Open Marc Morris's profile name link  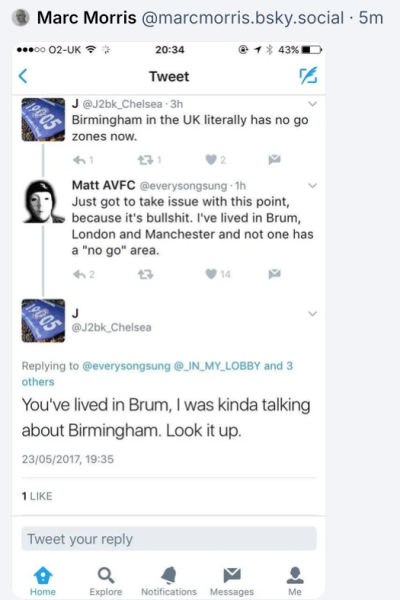click(87, 18)
